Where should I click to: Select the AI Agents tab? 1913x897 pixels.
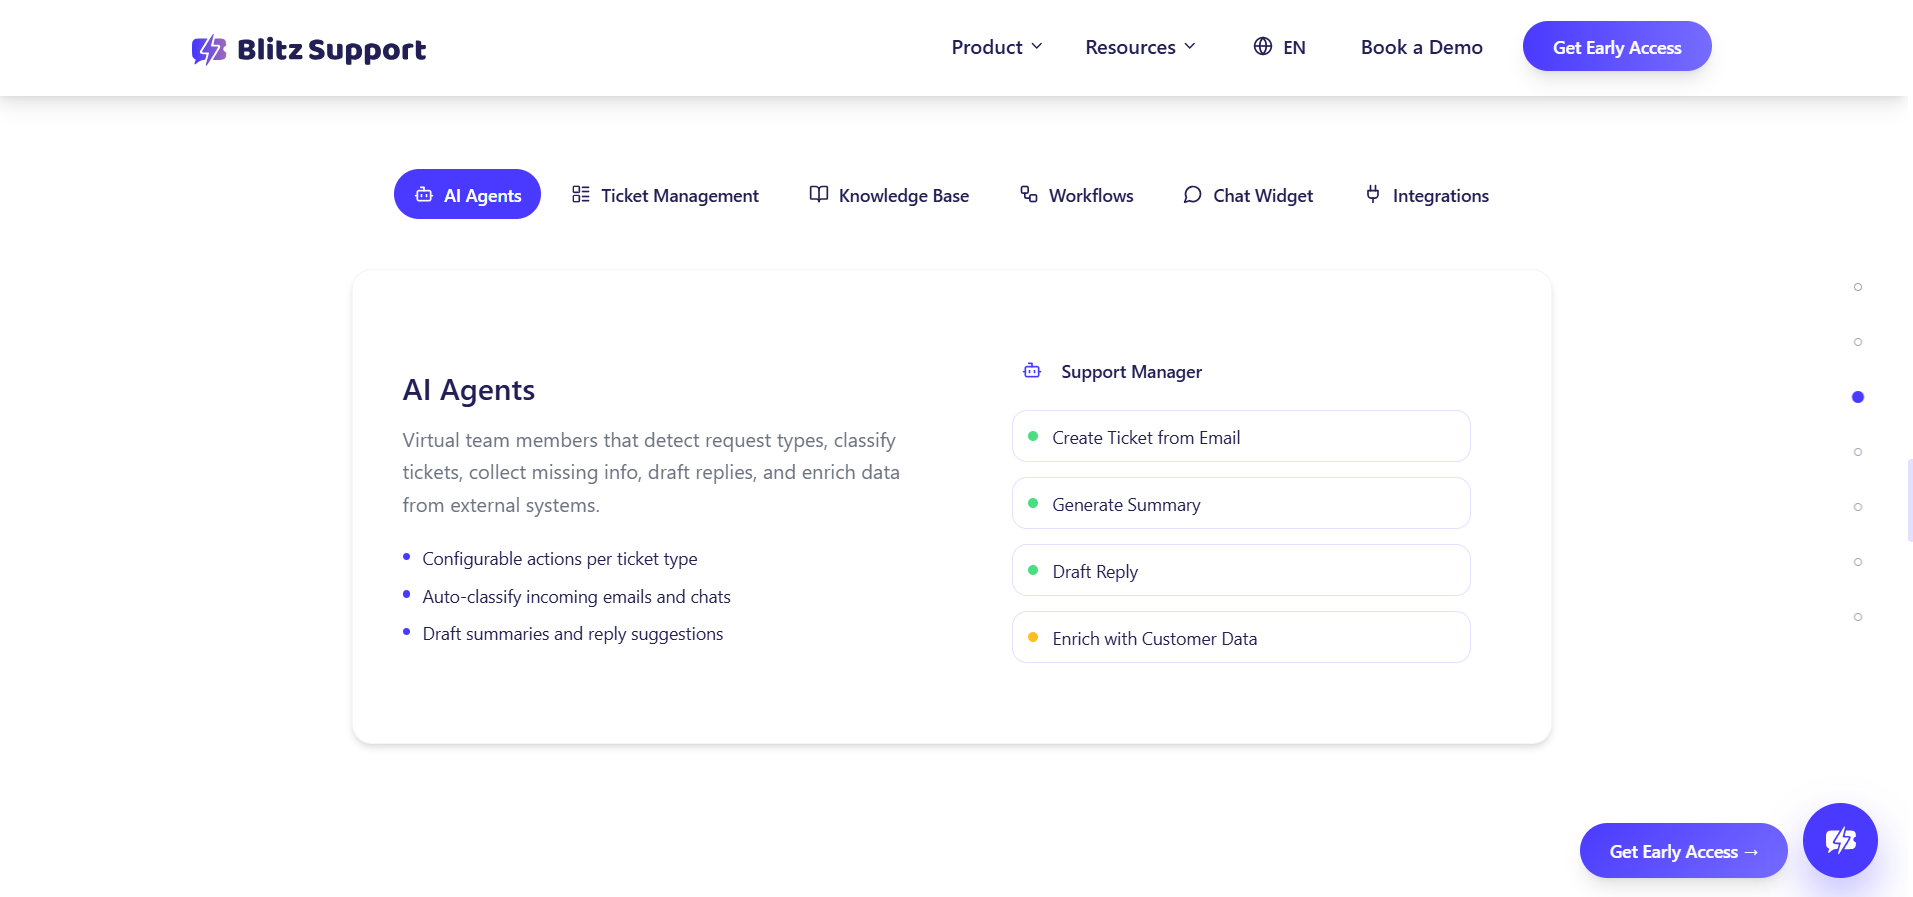click(x=467, y=195)
